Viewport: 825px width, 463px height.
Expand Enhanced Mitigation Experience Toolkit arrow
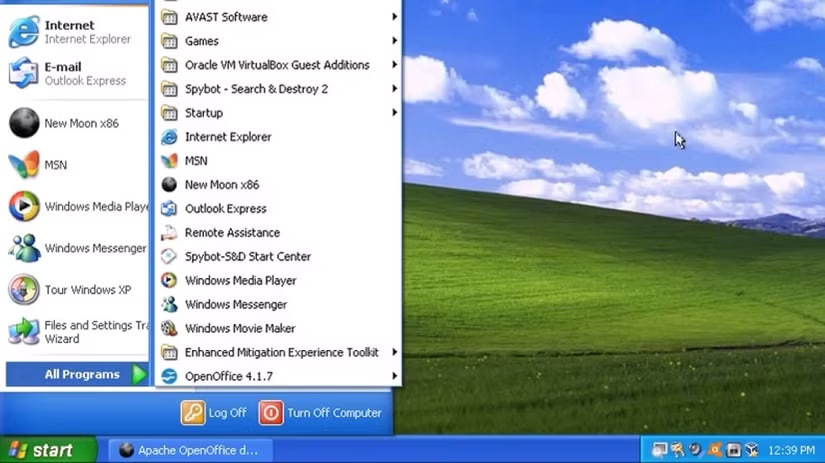pyautogui.click(x=394, y=352)
